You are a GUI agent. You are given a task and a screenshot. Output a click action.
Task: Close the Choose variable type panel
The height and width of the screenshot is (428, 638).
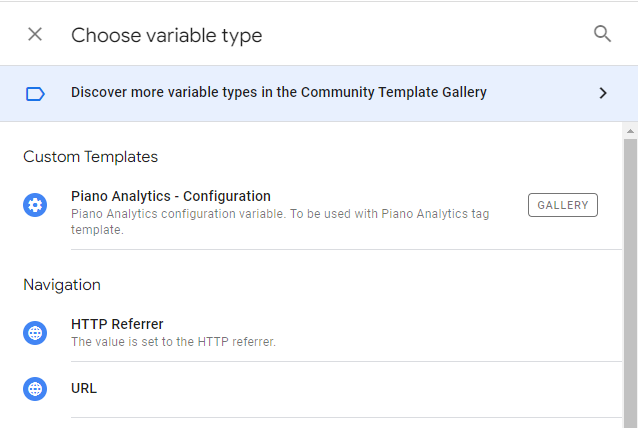35,35
